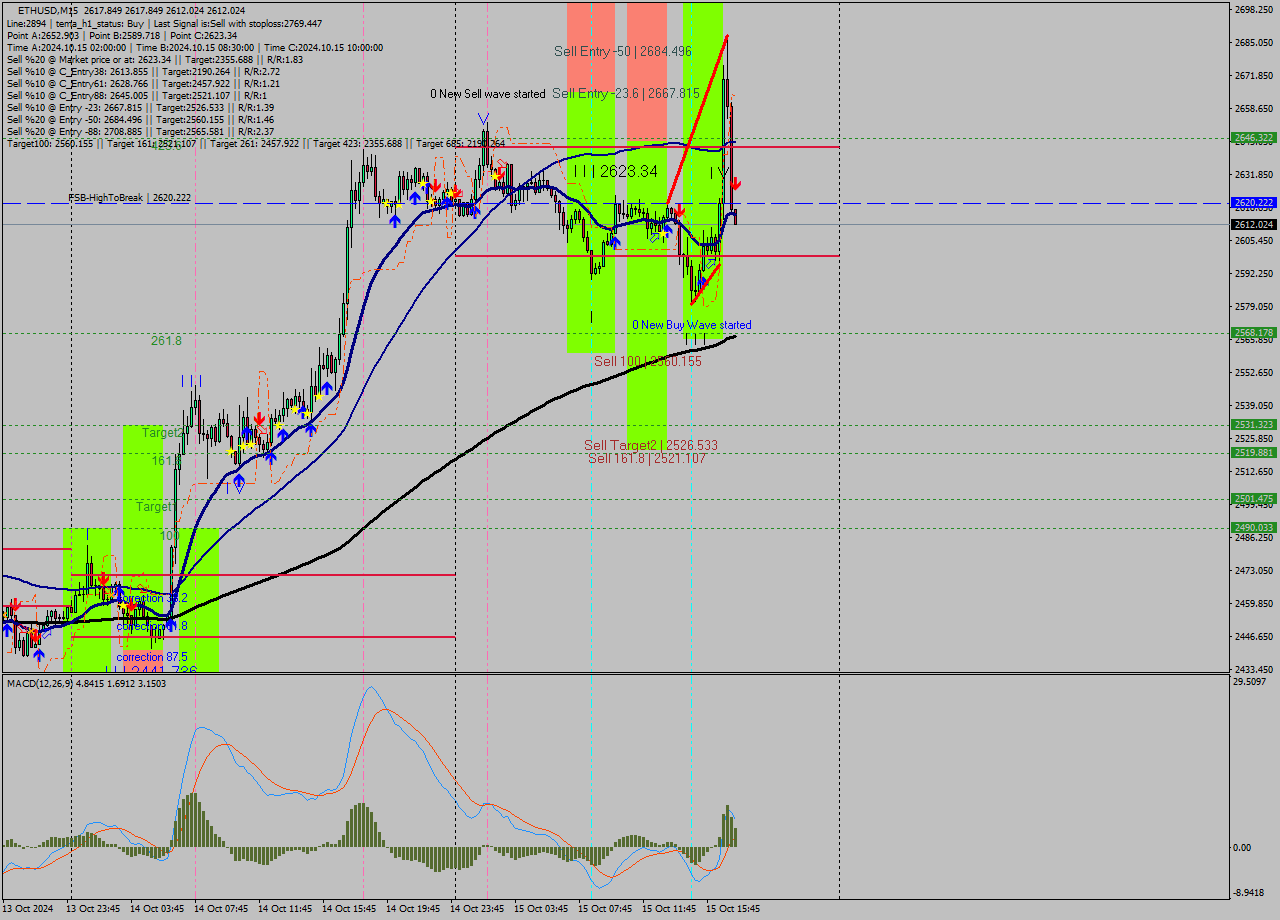
Task: Click the 'FSB-HighToBreak | 2620.222' label
Action: tap(129, 198)
